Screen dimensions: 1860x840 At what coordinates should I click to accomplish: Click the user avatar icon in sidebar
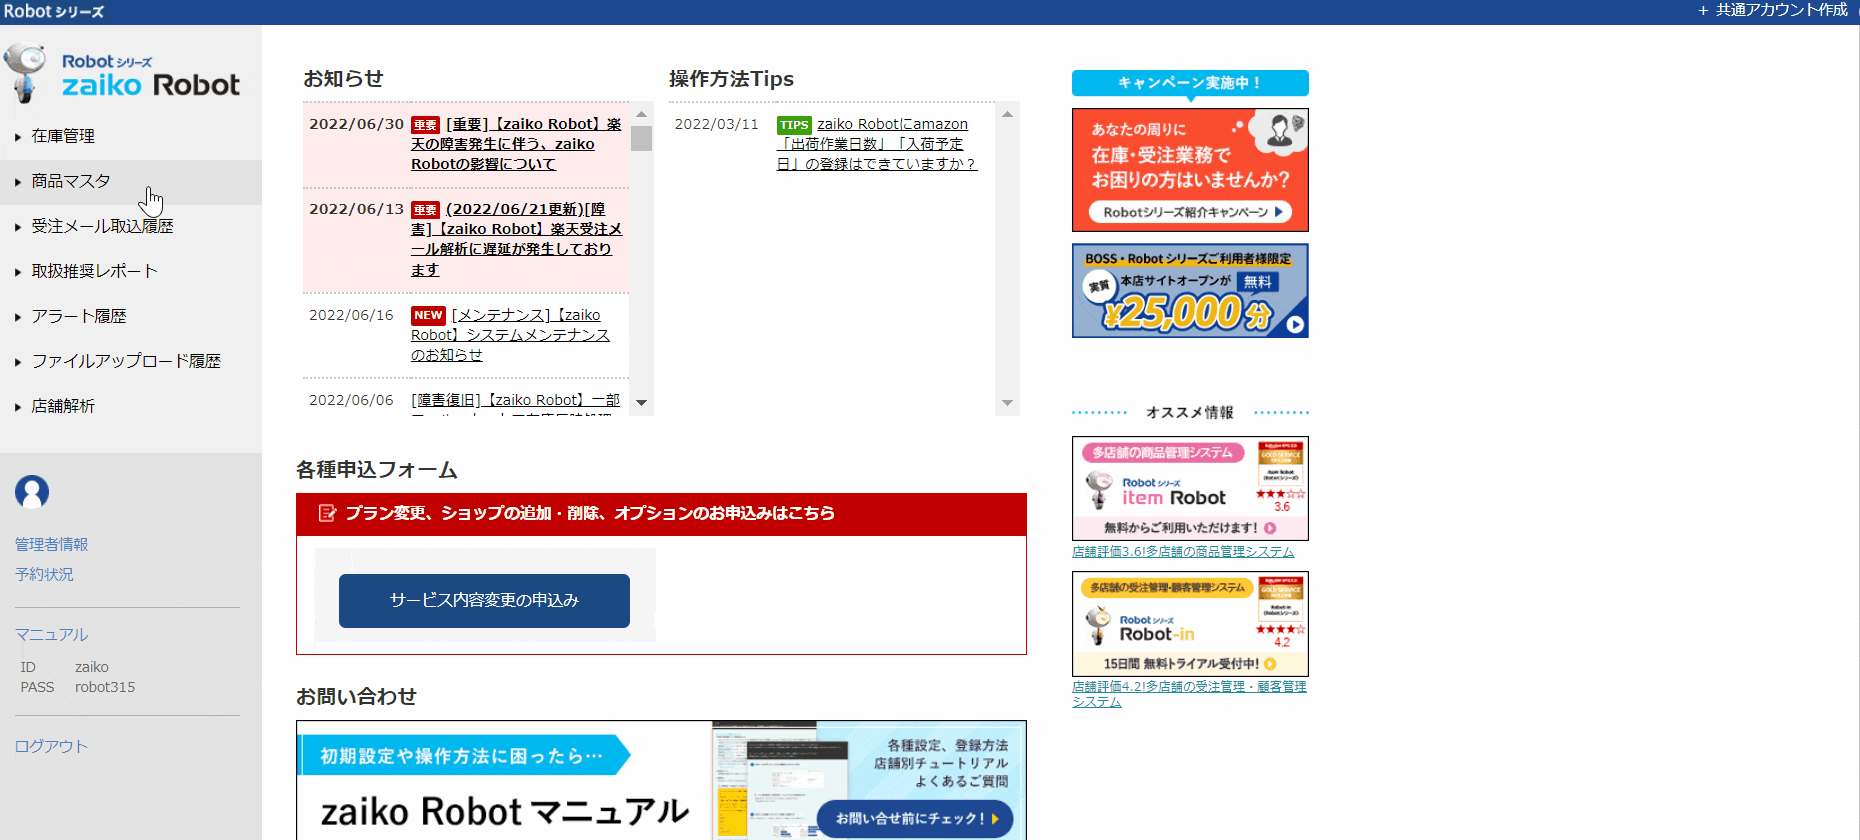point(32,492)
